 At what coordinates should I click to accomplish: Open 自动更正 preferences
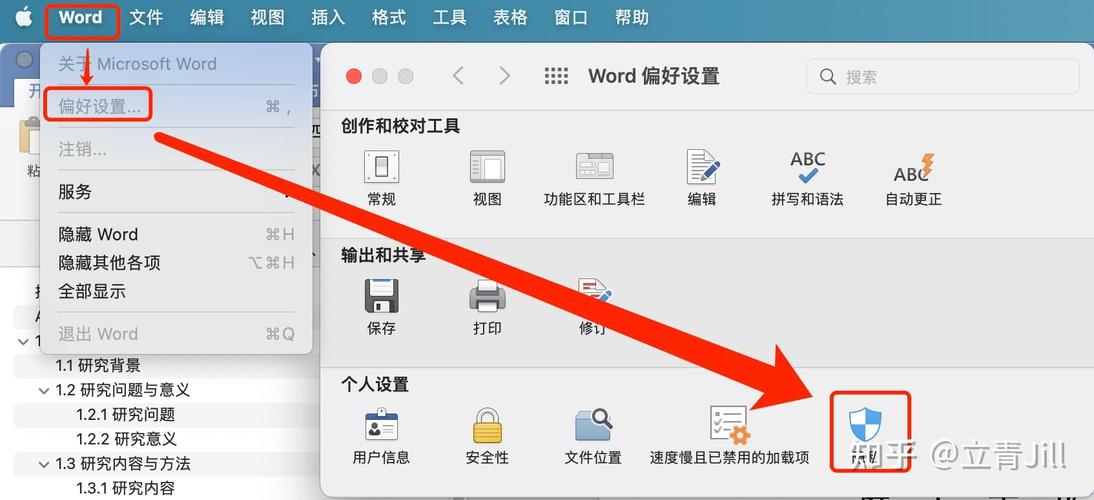913,167
